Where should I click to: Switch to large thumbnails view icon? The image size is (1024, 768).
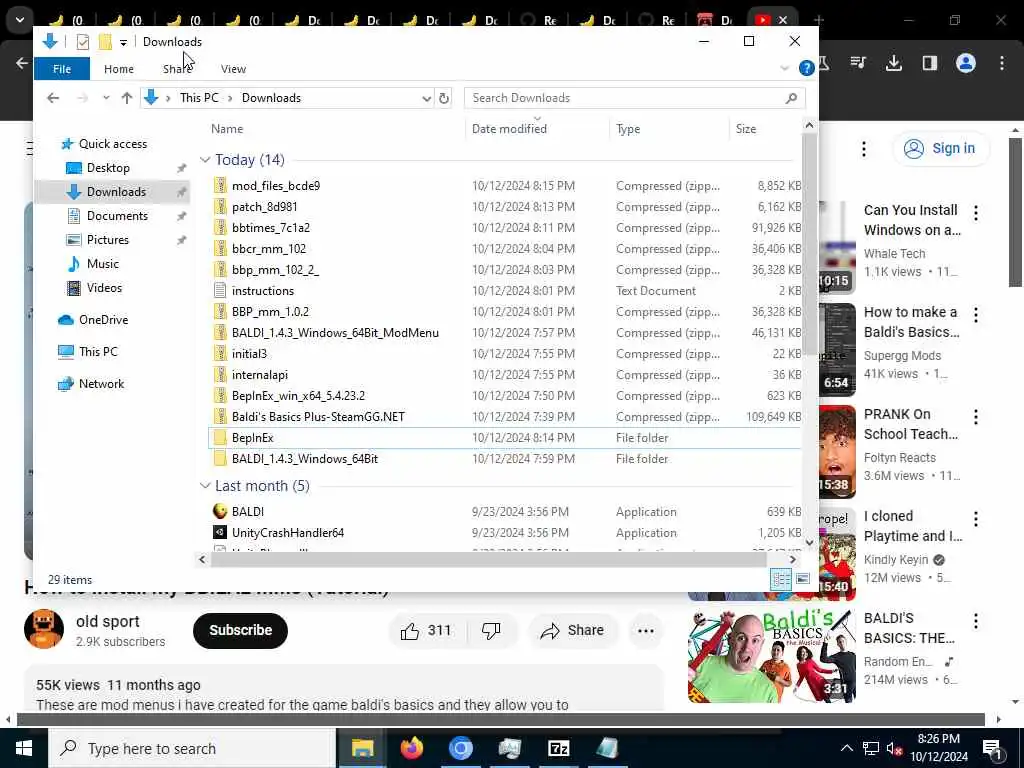tap(803, 579)
